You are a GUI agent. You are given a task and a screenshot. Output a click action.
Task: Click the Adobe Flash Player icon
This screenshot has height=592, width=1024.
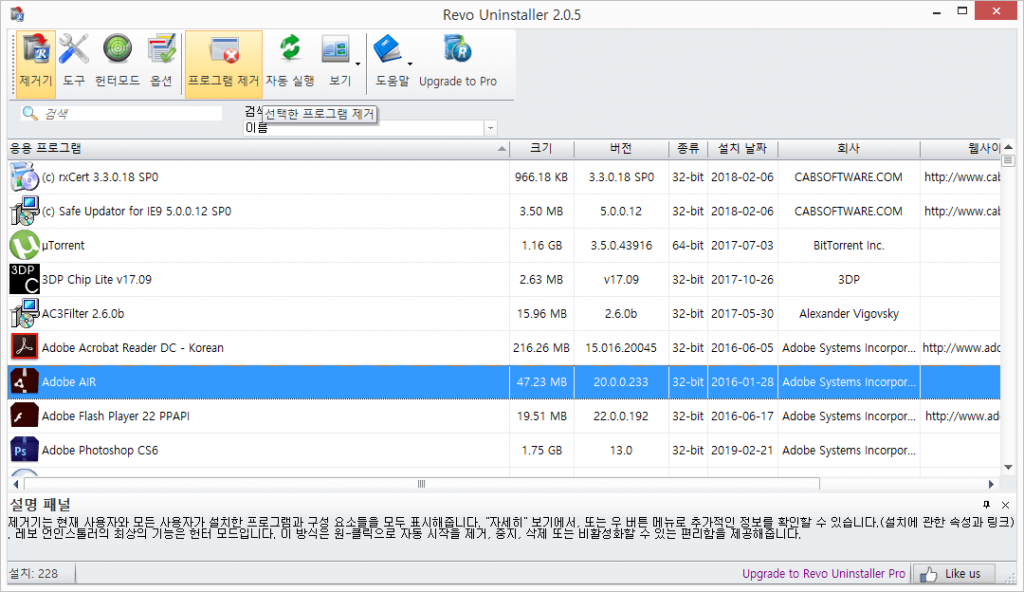click(24, 416)
